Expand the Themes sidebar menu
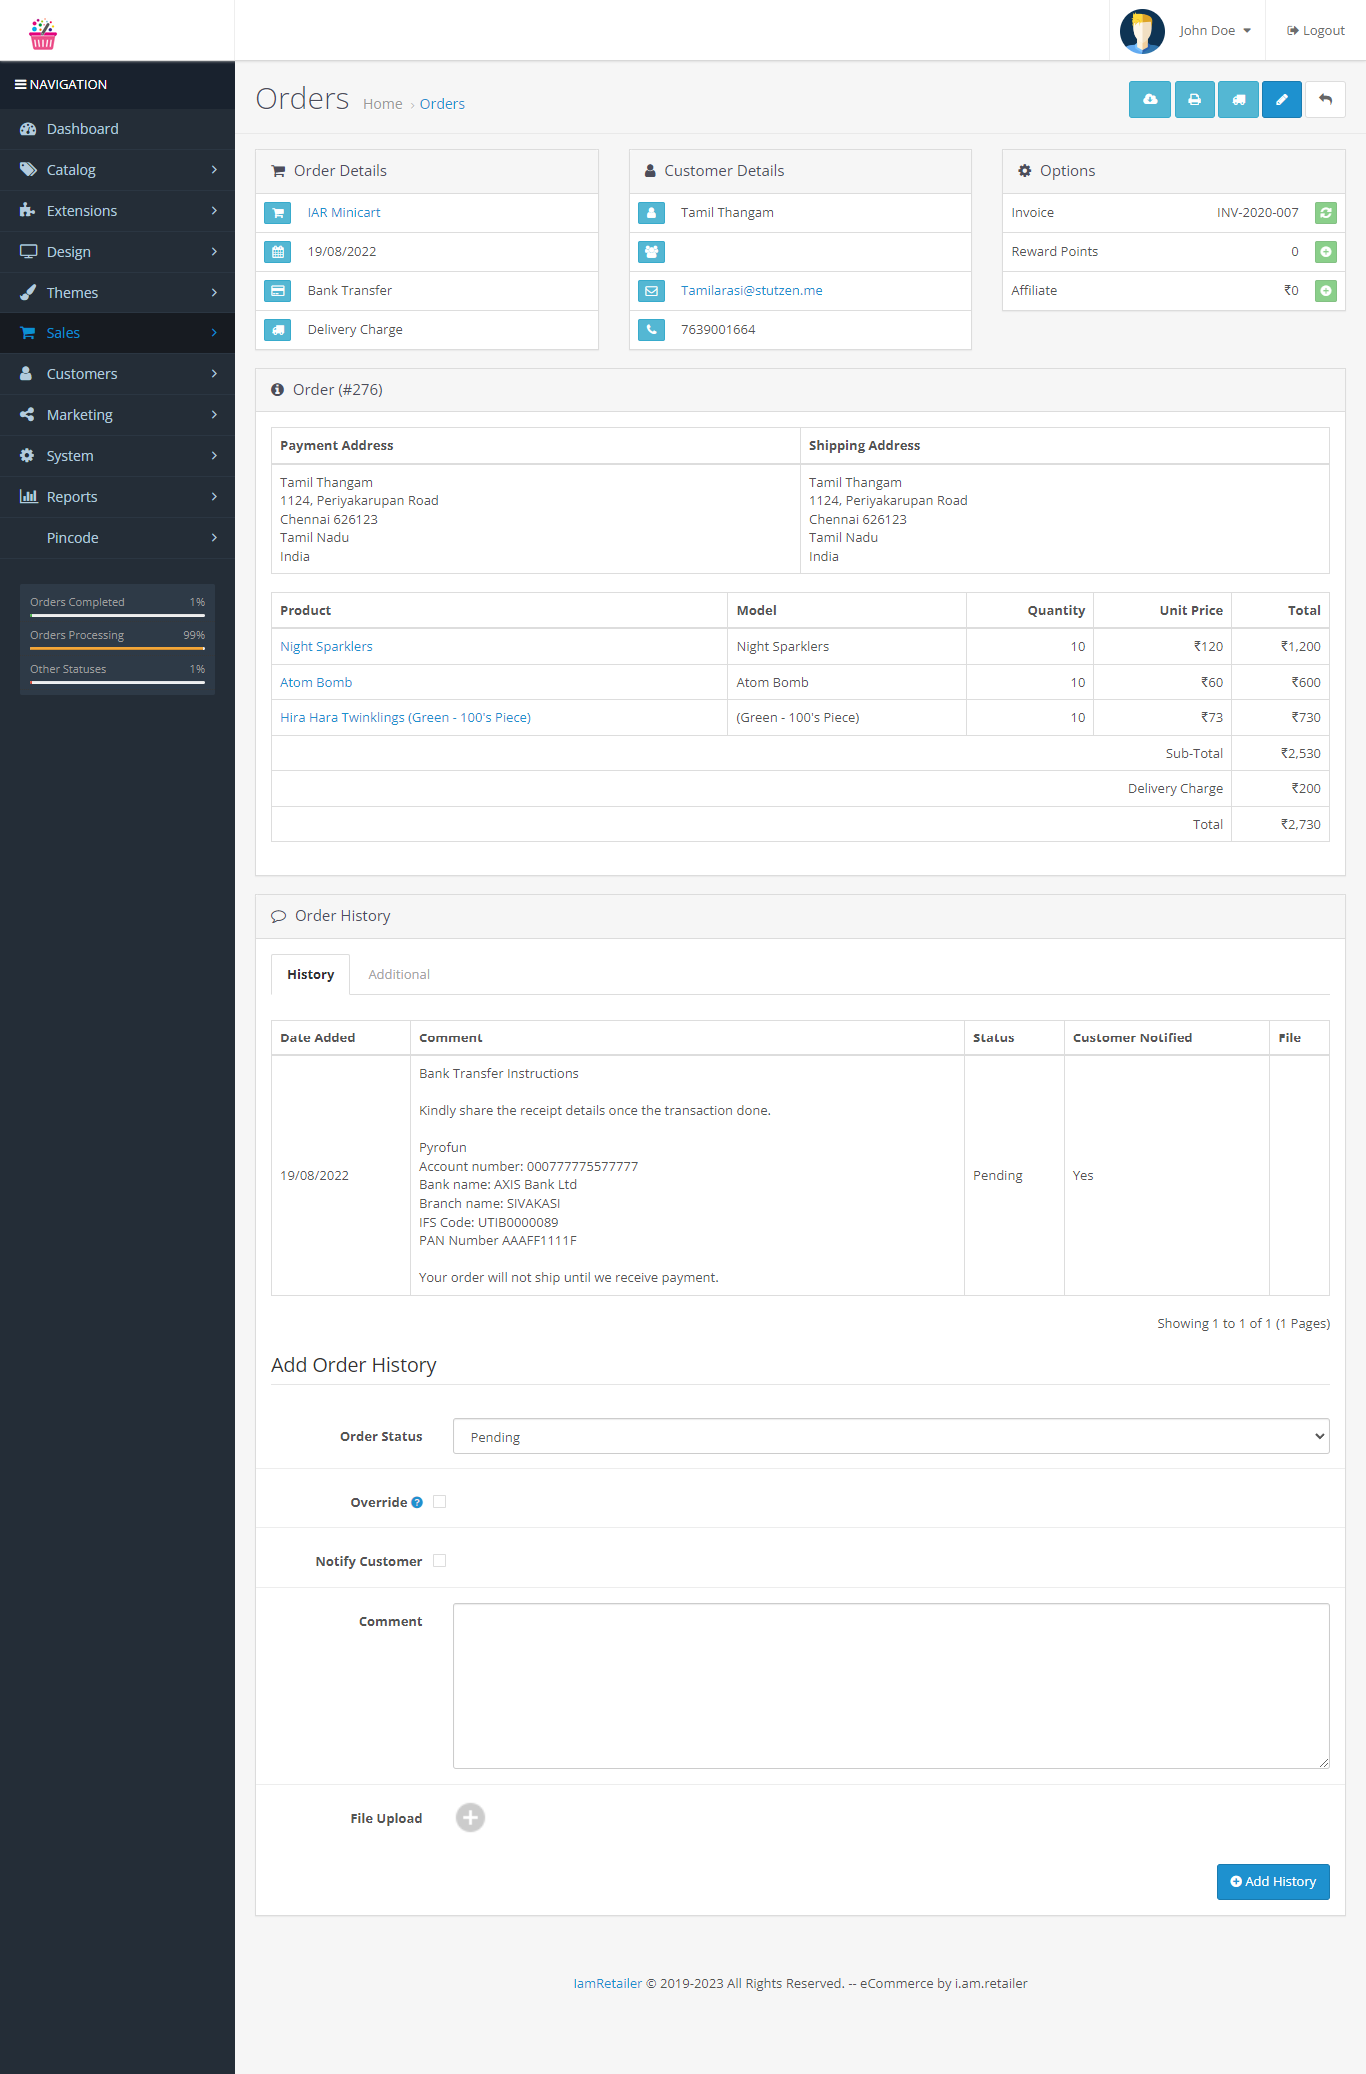Viewport: 1366px width, 2074px height. coord(117,293)
